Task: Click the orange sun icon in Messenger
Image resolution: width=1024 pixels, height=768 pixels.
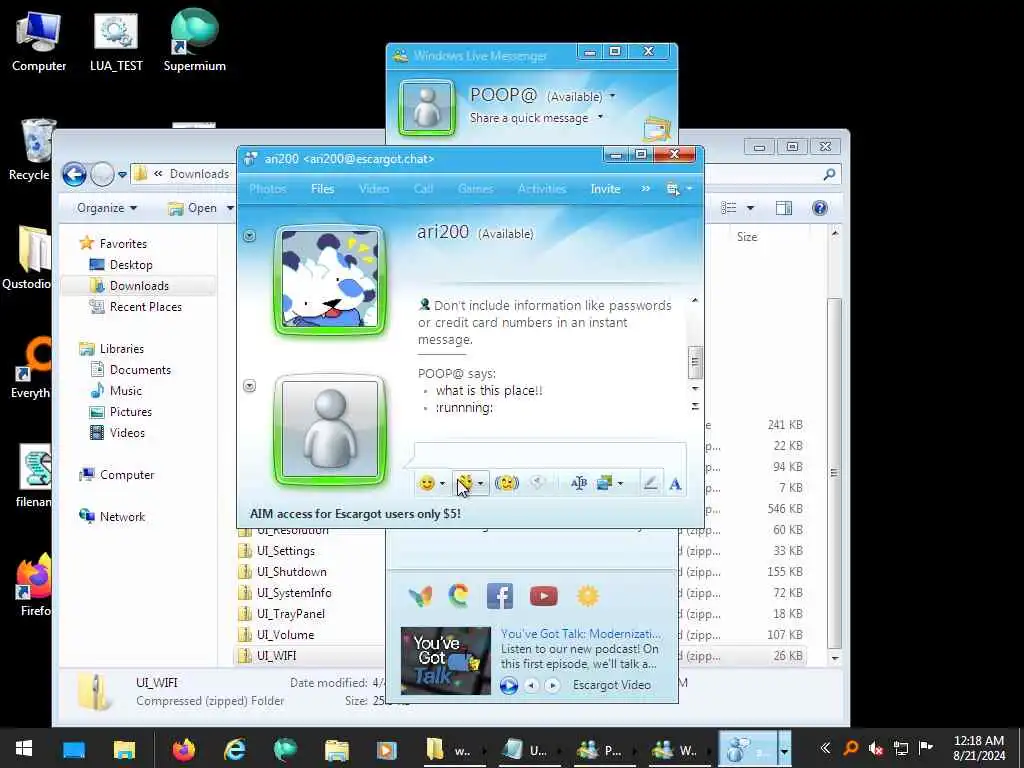Action: tap(588, 596)
